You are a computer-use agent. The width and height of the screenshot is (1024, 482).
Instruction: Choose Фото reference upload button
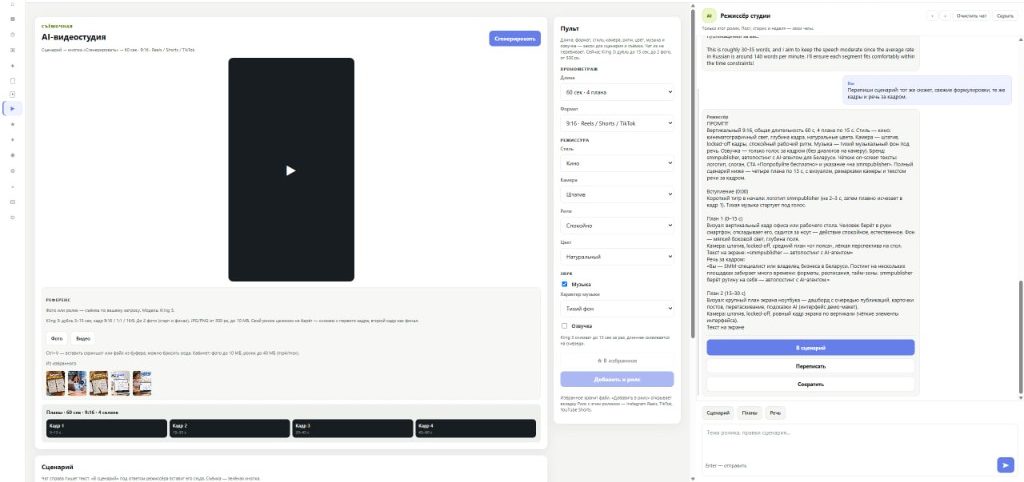57,339
